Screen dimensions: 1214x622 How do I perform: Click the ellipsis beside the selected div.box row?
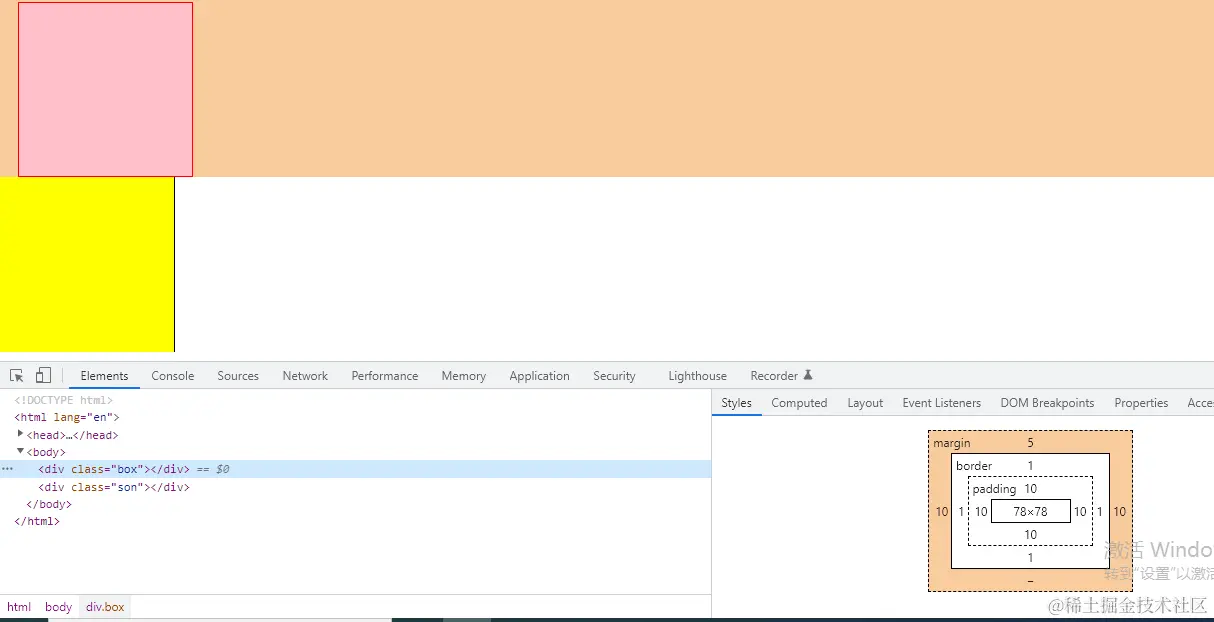coord(8,469)
